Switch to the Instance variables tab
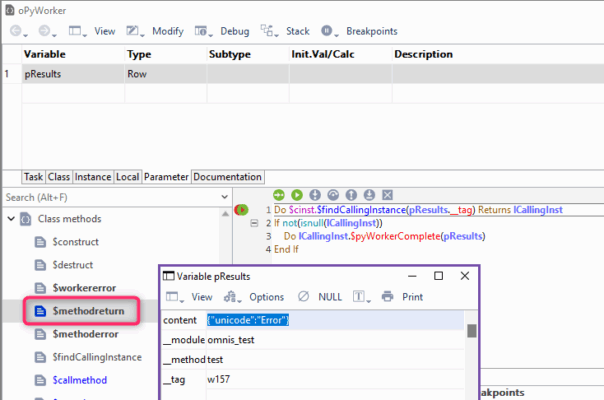Image resolution: width=604 pixels, height=400 pixels. 93,177
